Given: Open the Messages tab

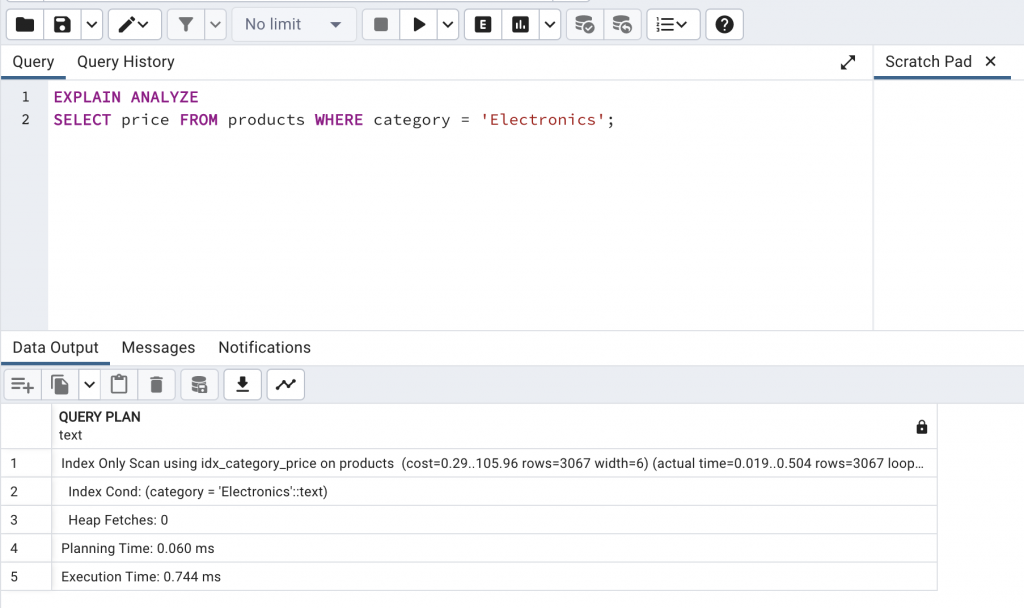Looking at the screenshot, I should (158, 348).
